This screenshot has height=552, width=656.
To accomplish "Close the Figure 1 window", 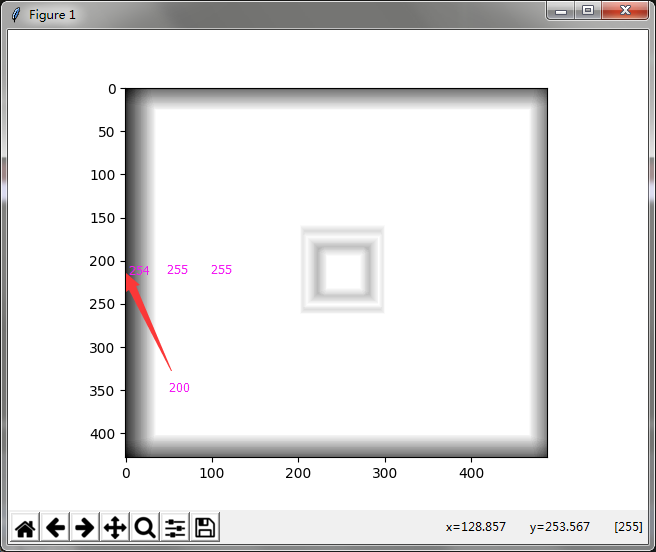I will click(x=625, y=10).
